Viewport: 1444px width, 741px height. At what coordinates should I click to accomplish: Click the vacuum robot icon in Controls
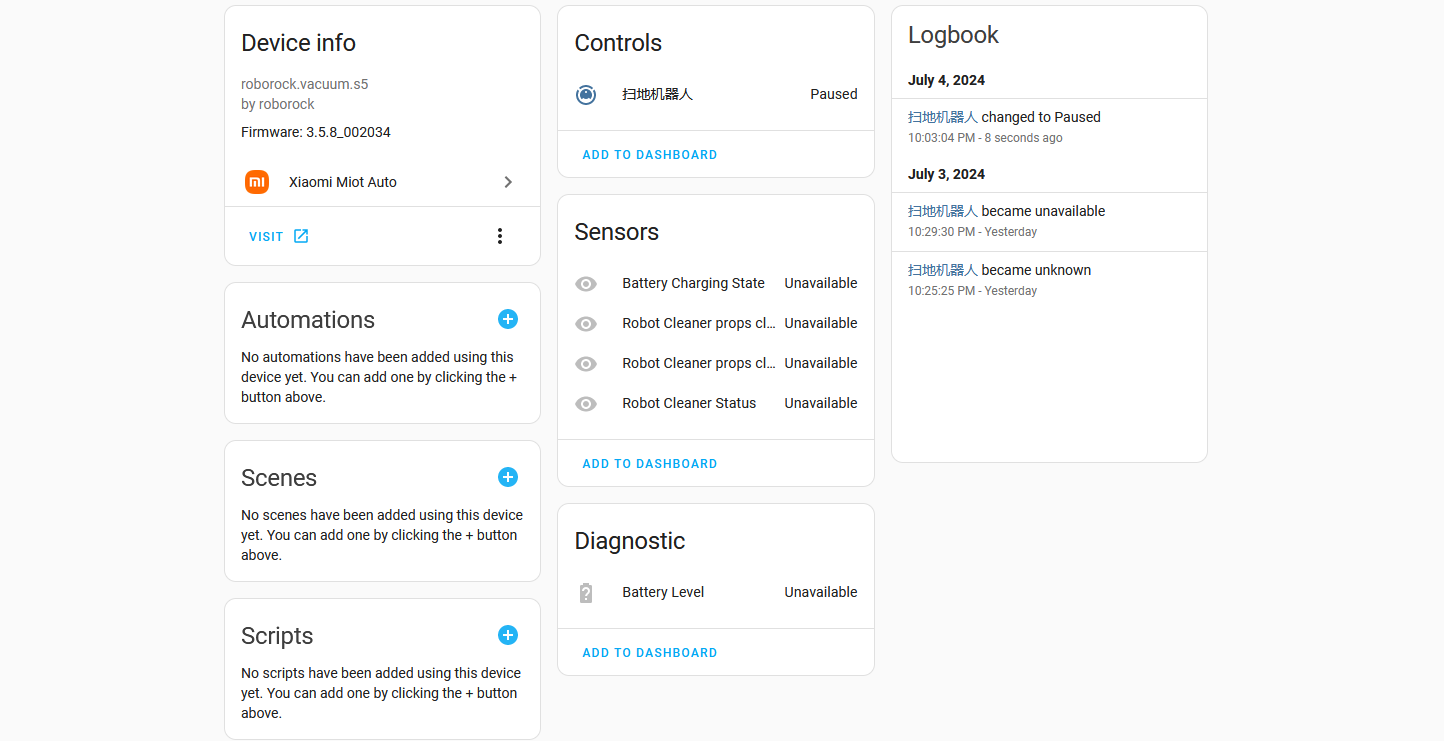[586, 94]
